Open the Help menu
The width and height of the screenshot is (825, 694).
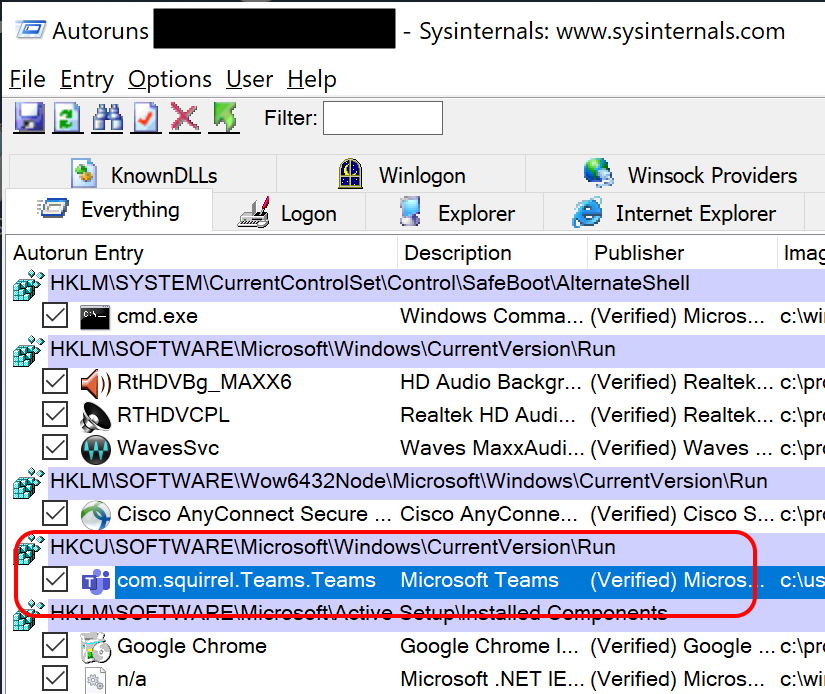coord(311,79)
